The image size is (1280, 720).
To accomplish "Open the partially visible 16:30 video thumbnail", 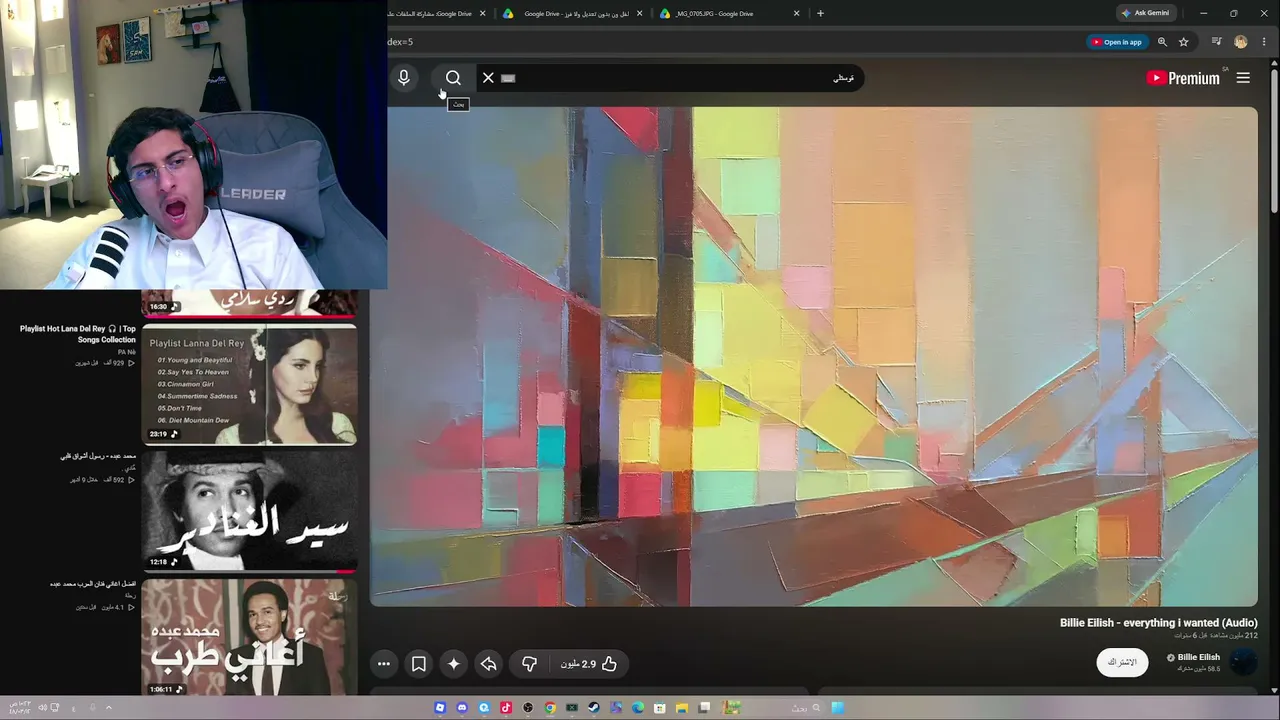I will pyautogui.click(x=249, y=302).
